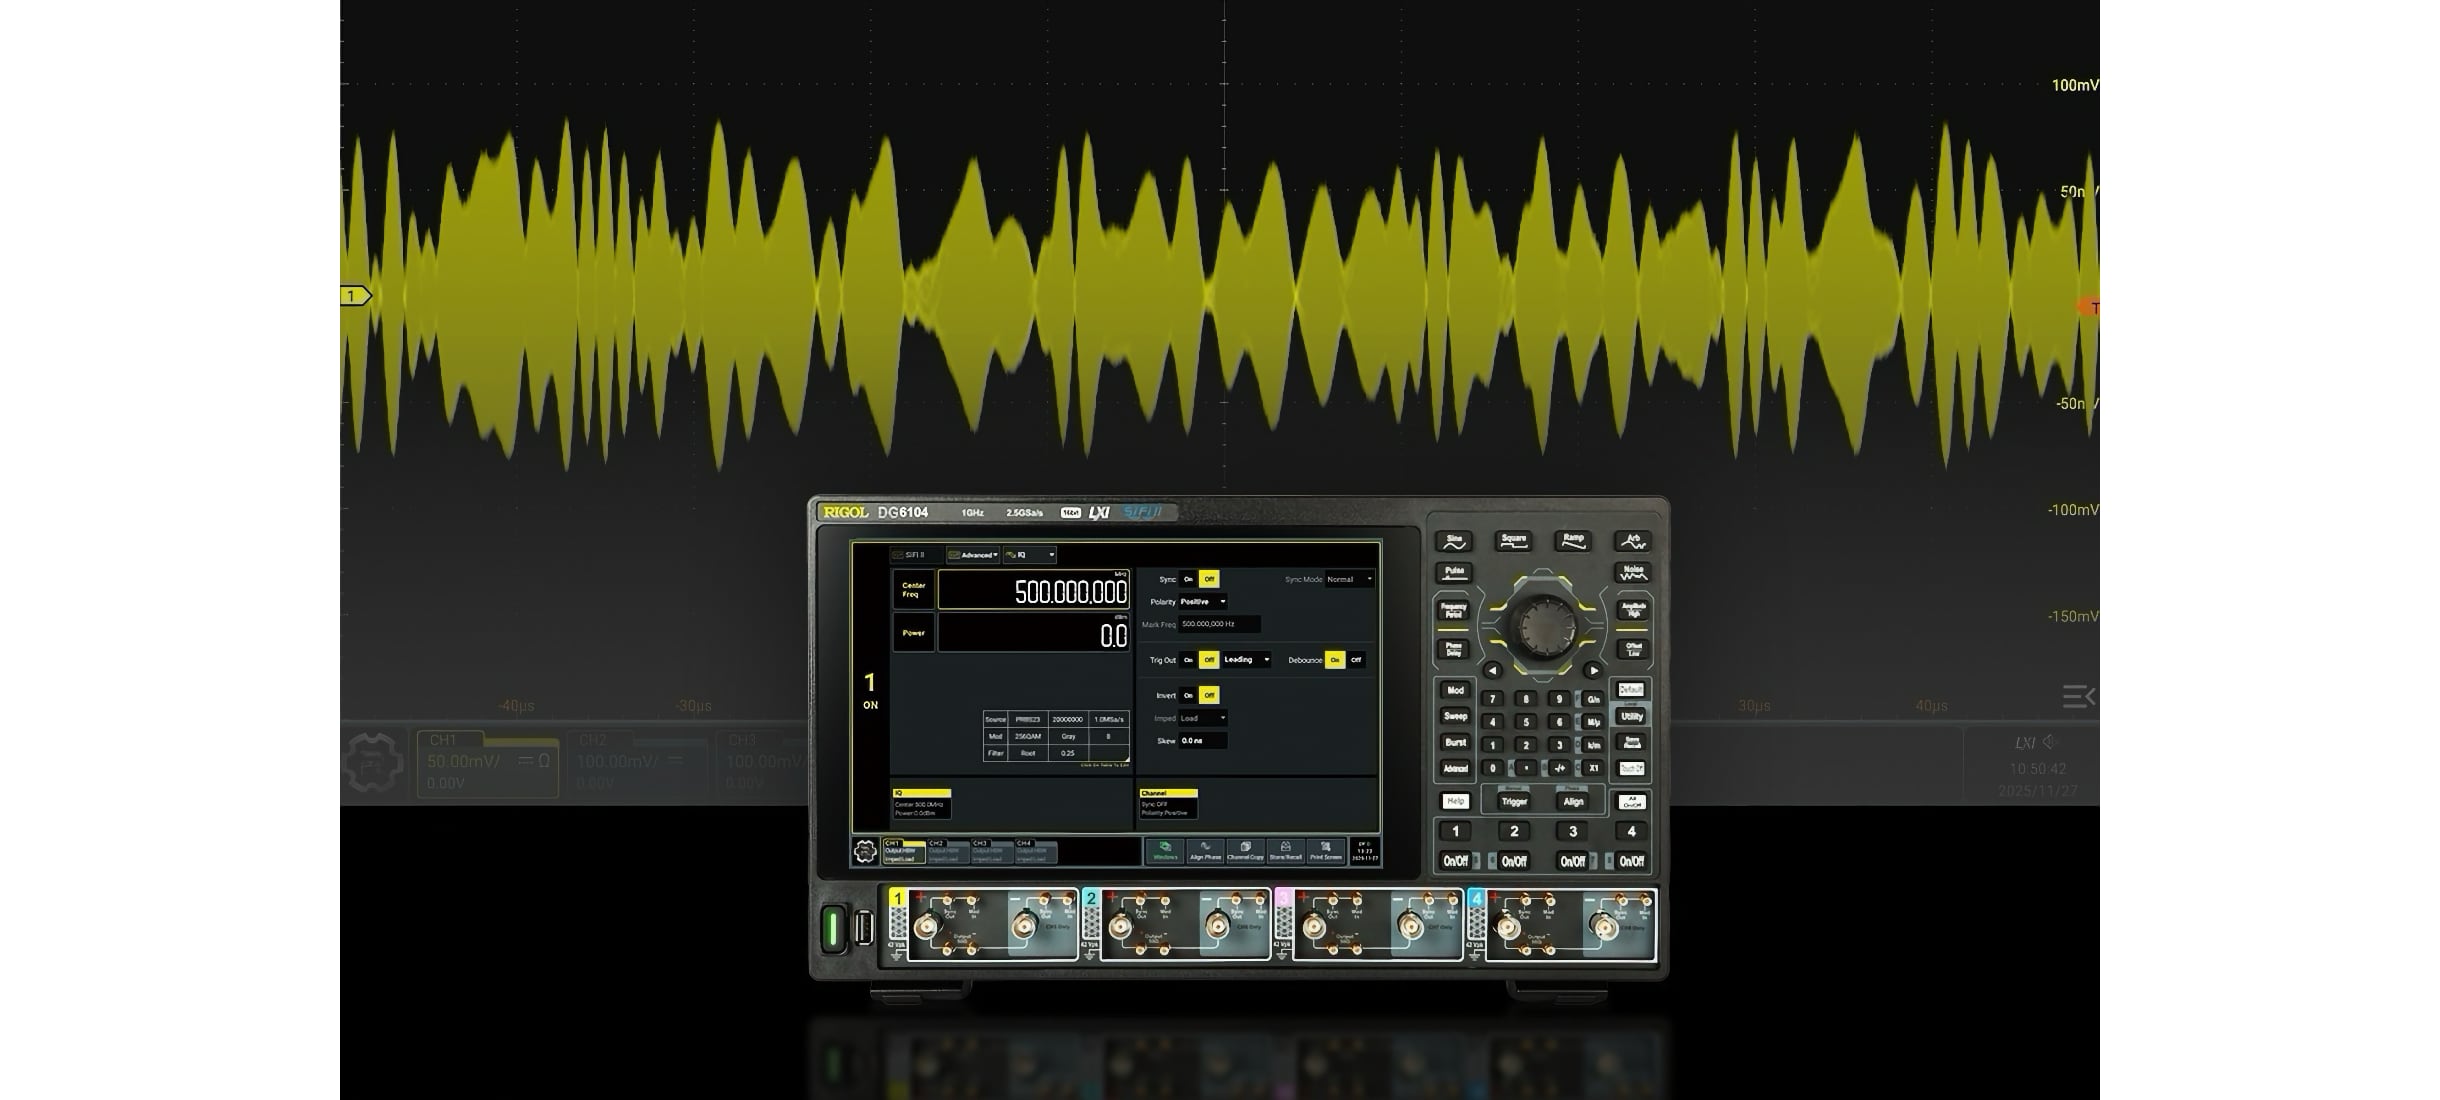
Task: Toggle channel 1 On/Off key
Action: (1455, 861)
